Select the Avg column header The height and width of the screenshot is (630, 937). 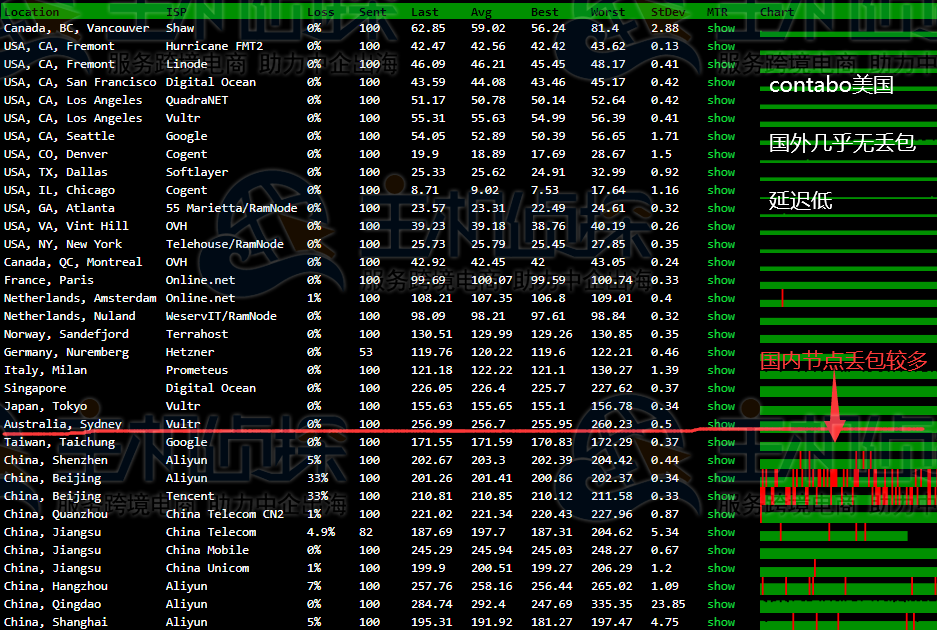[x=481, y=12]
